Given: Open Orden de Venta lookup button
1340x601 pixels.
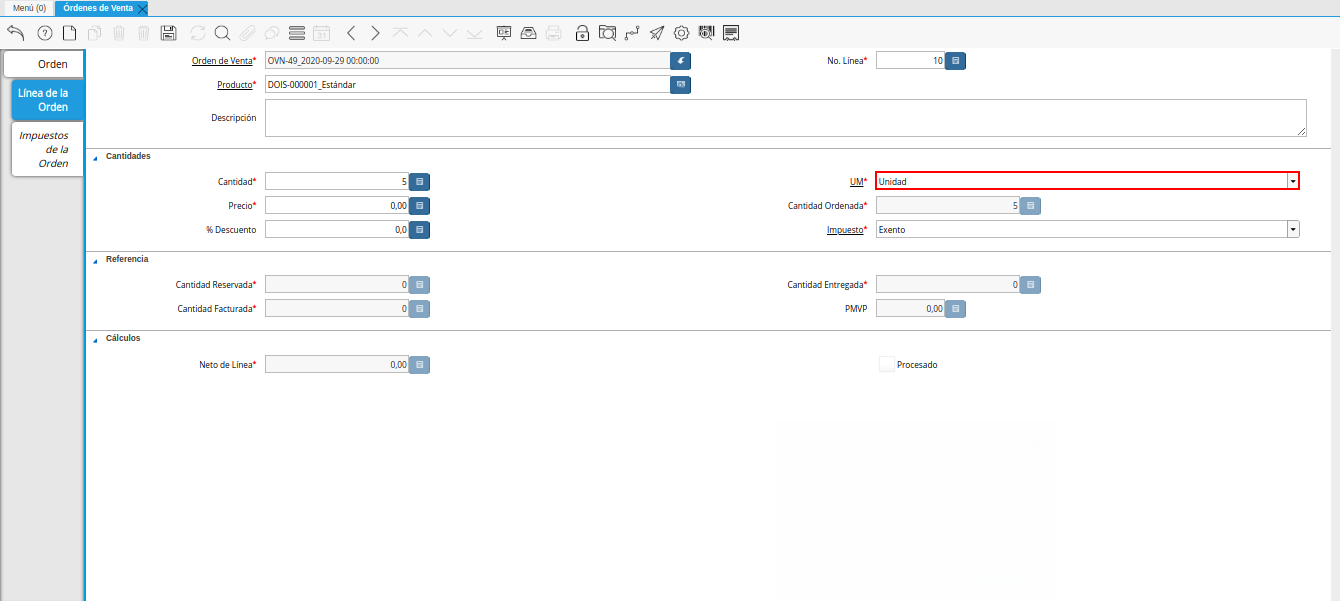Looking at the screenshot, I should click(x=681, y=61).
